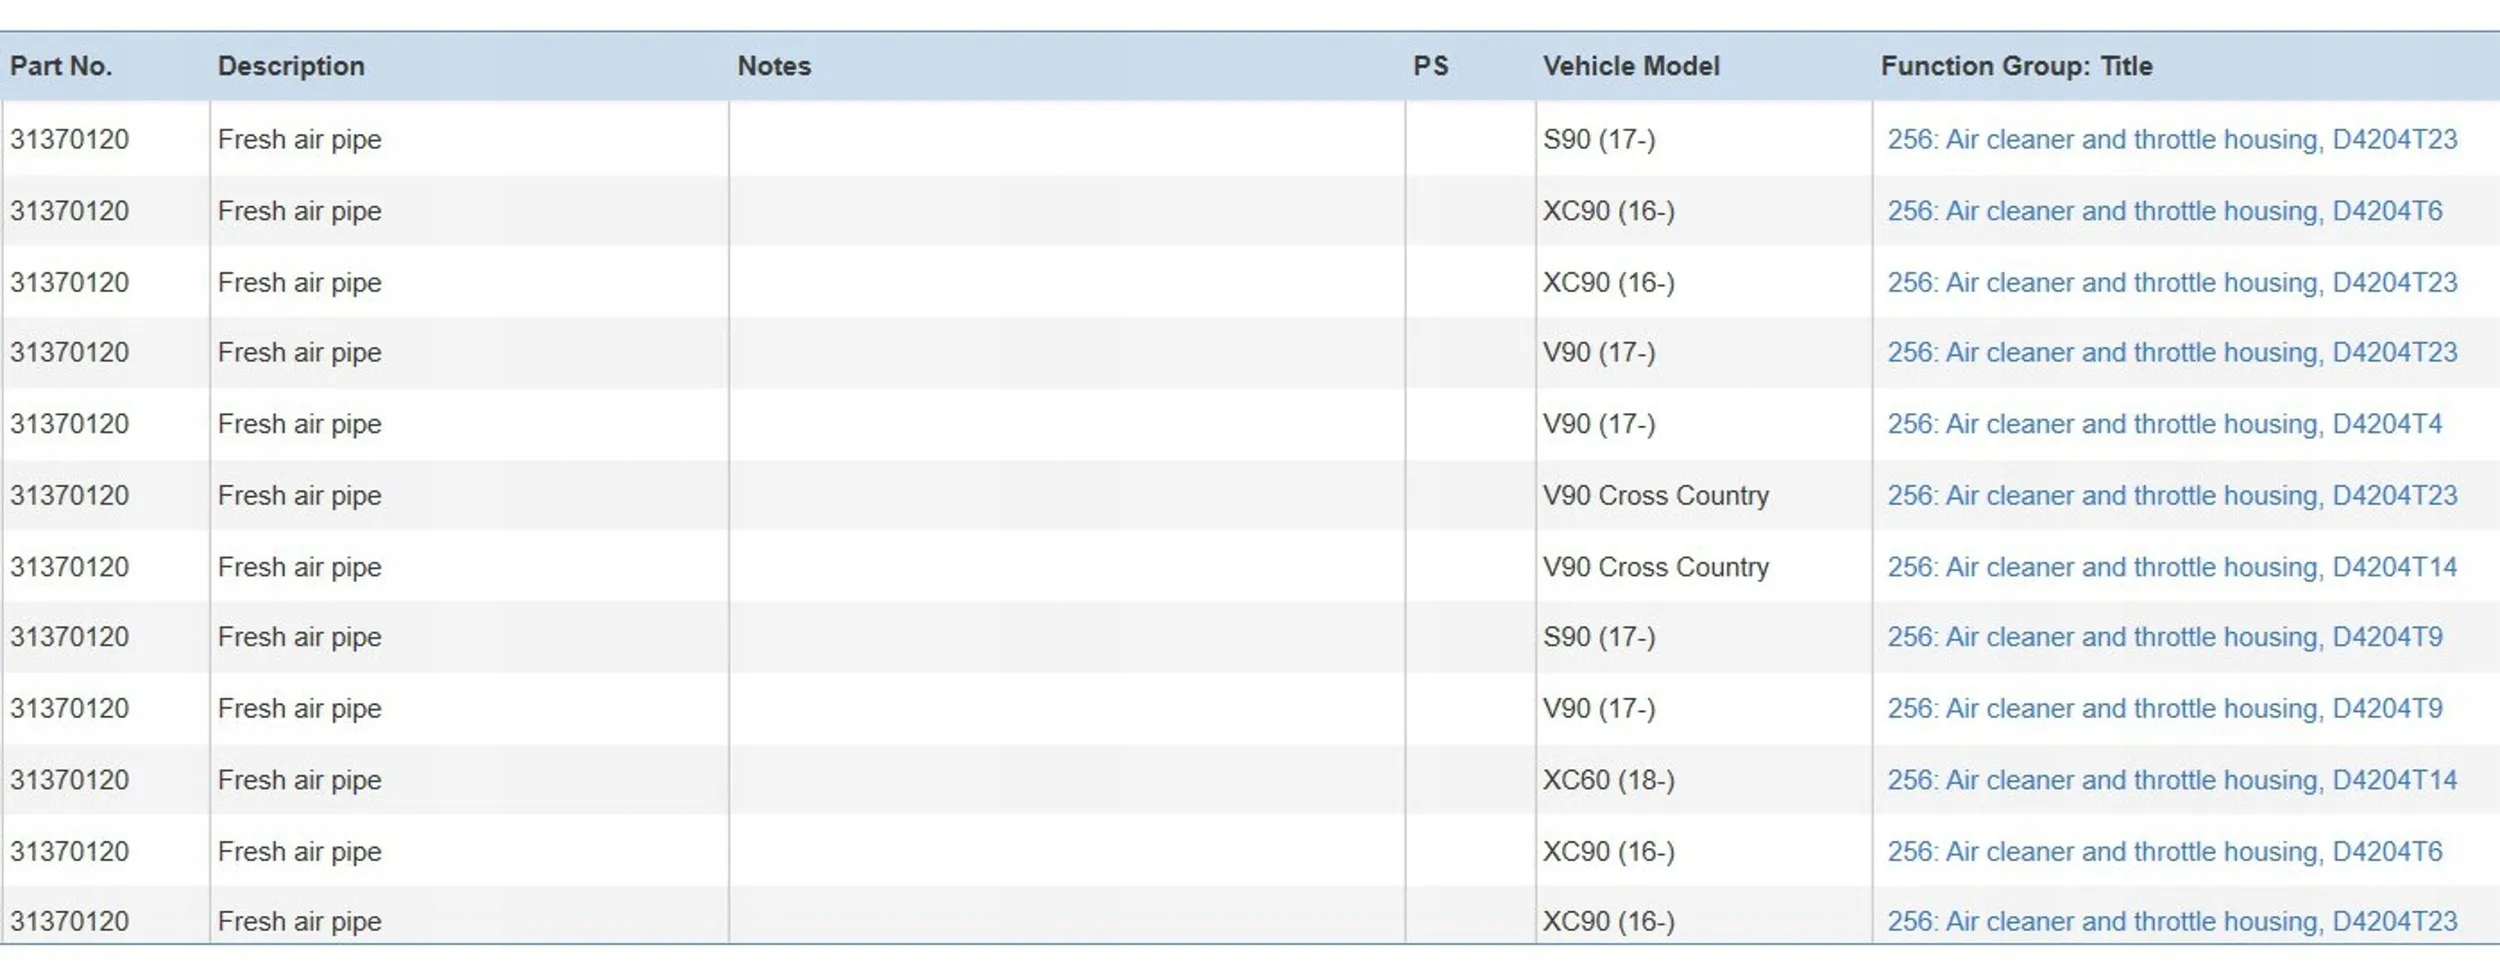Click Fresh air pipe in the XC60 row

click(x=299, y=780)
